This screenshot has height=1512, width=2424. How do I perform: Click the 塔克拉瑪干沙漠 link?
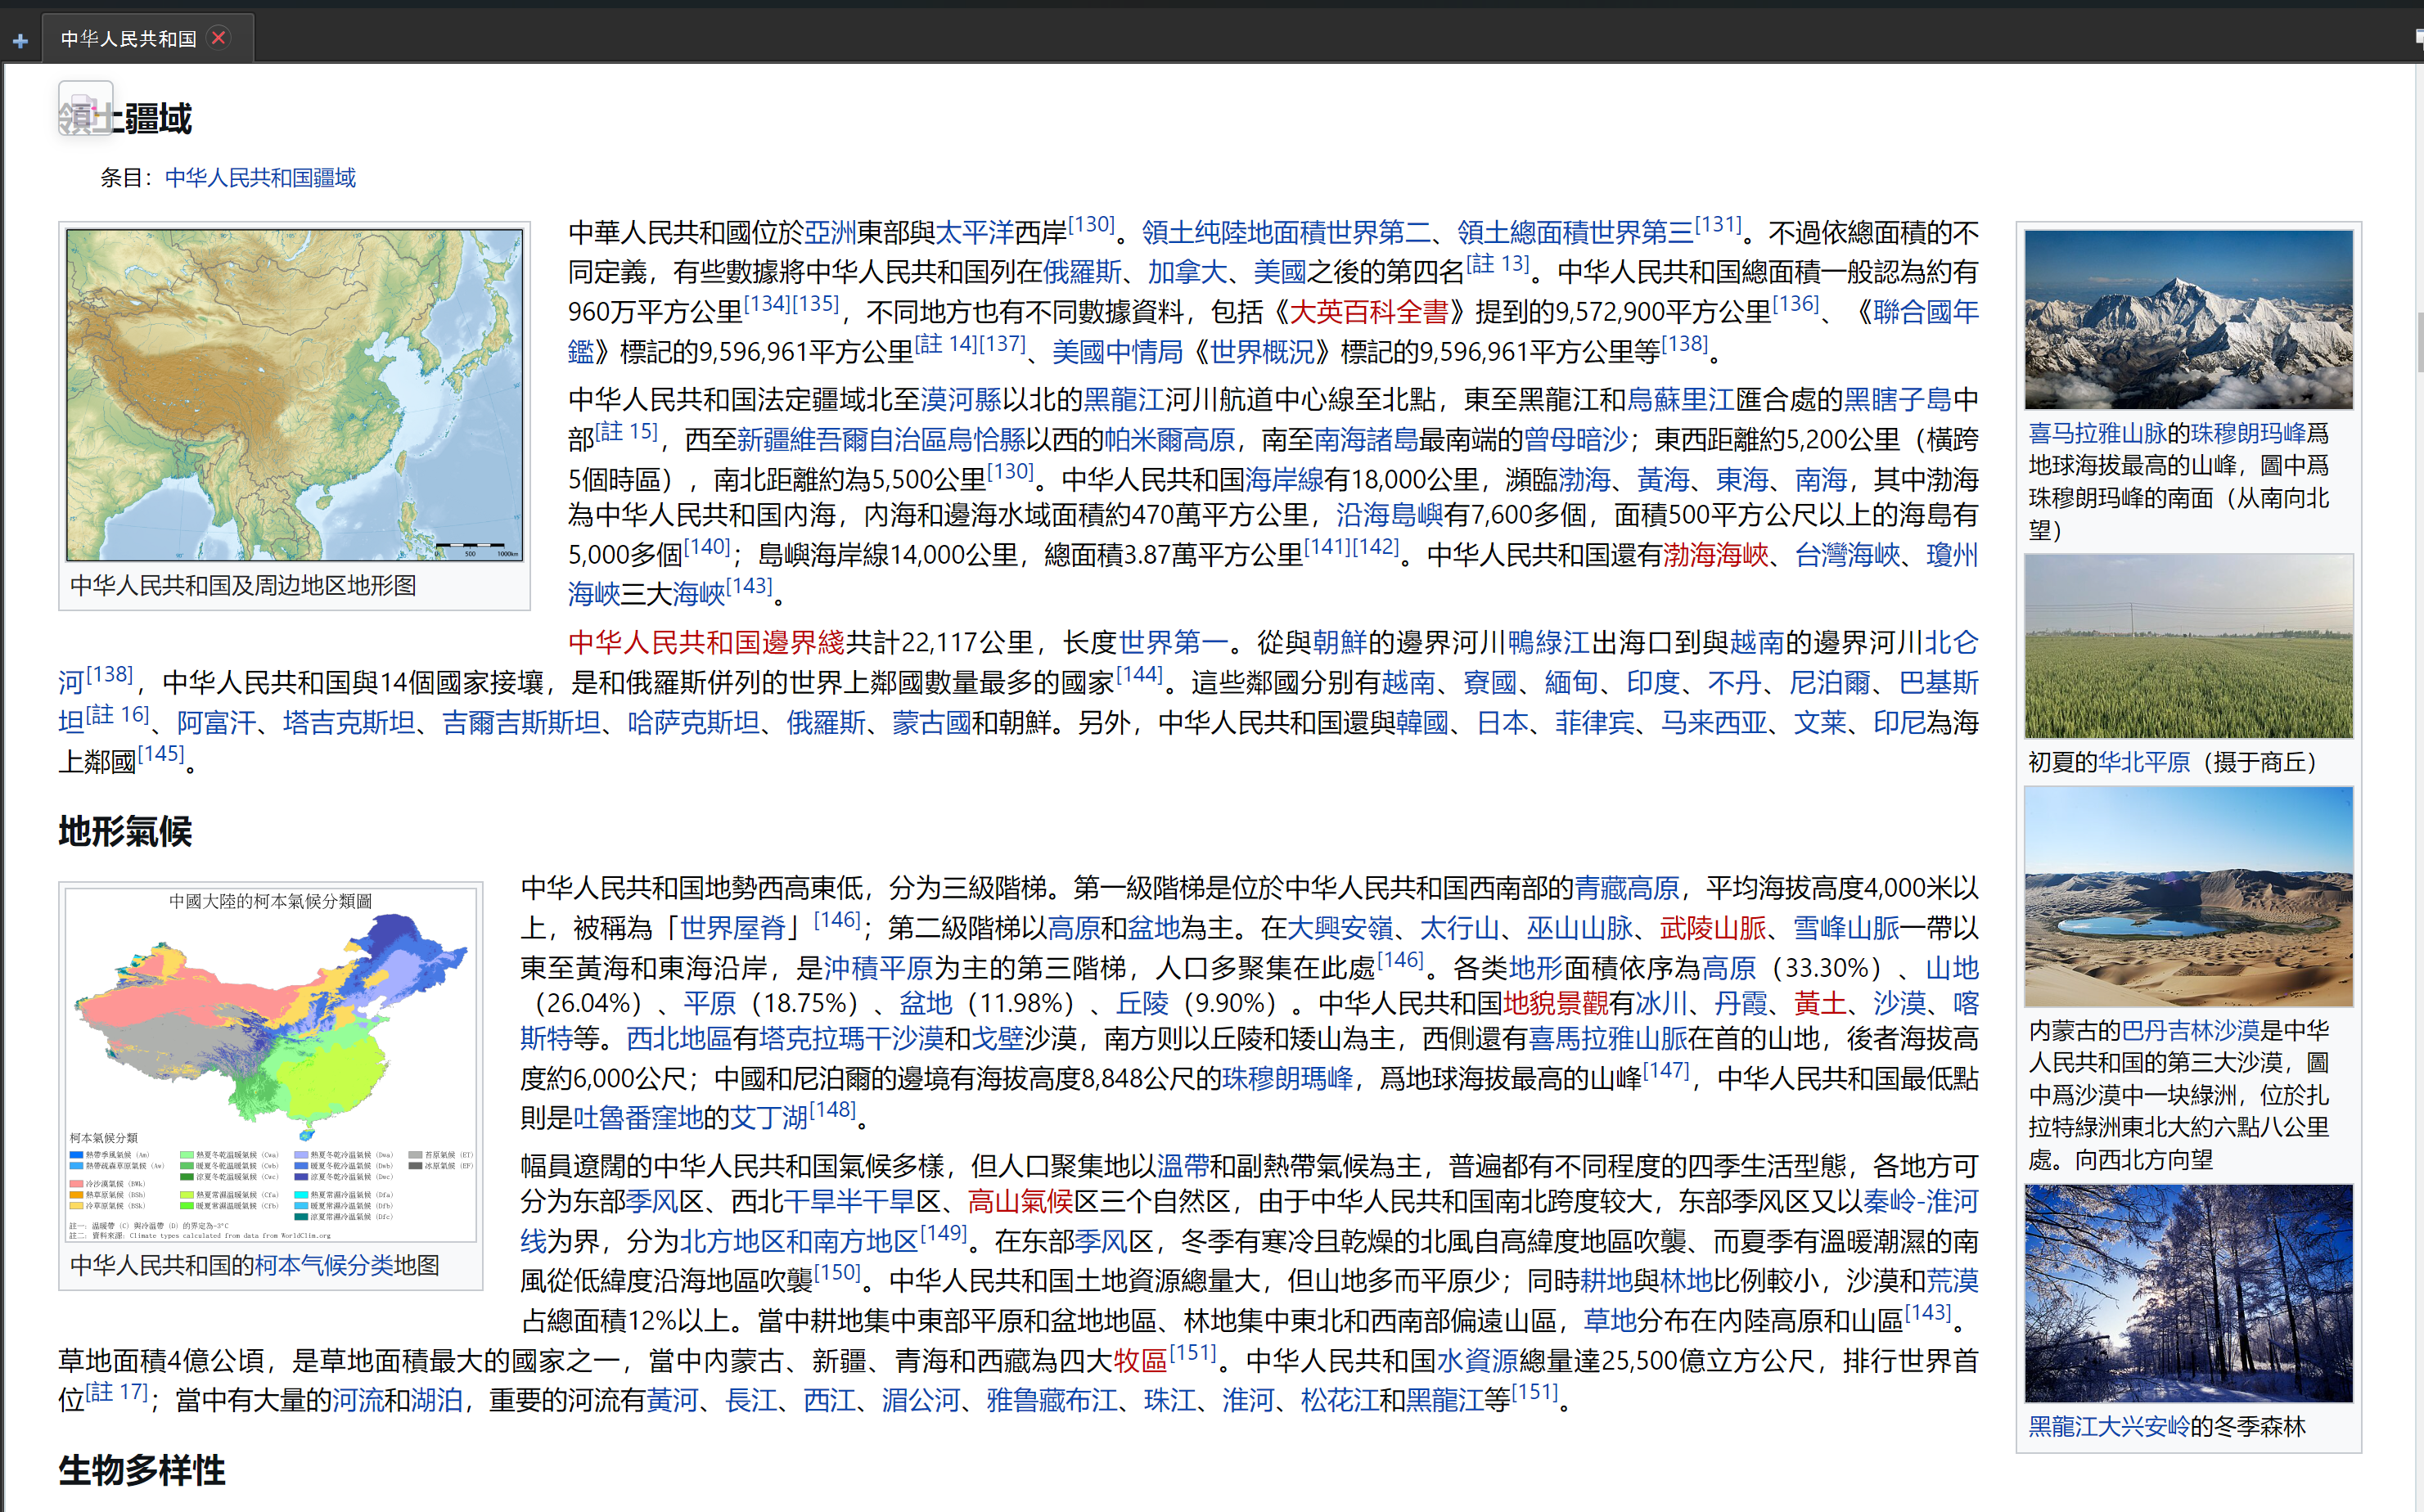pos(851,1039)
